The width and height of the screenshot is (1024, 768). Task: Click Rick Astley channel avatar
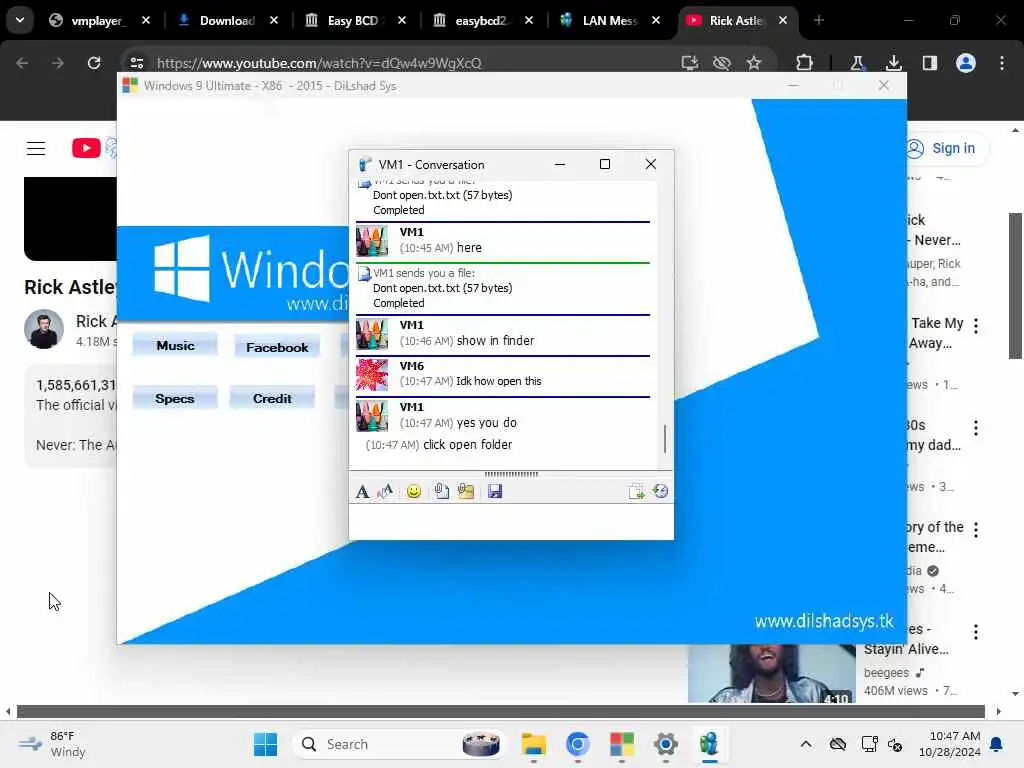44,328
